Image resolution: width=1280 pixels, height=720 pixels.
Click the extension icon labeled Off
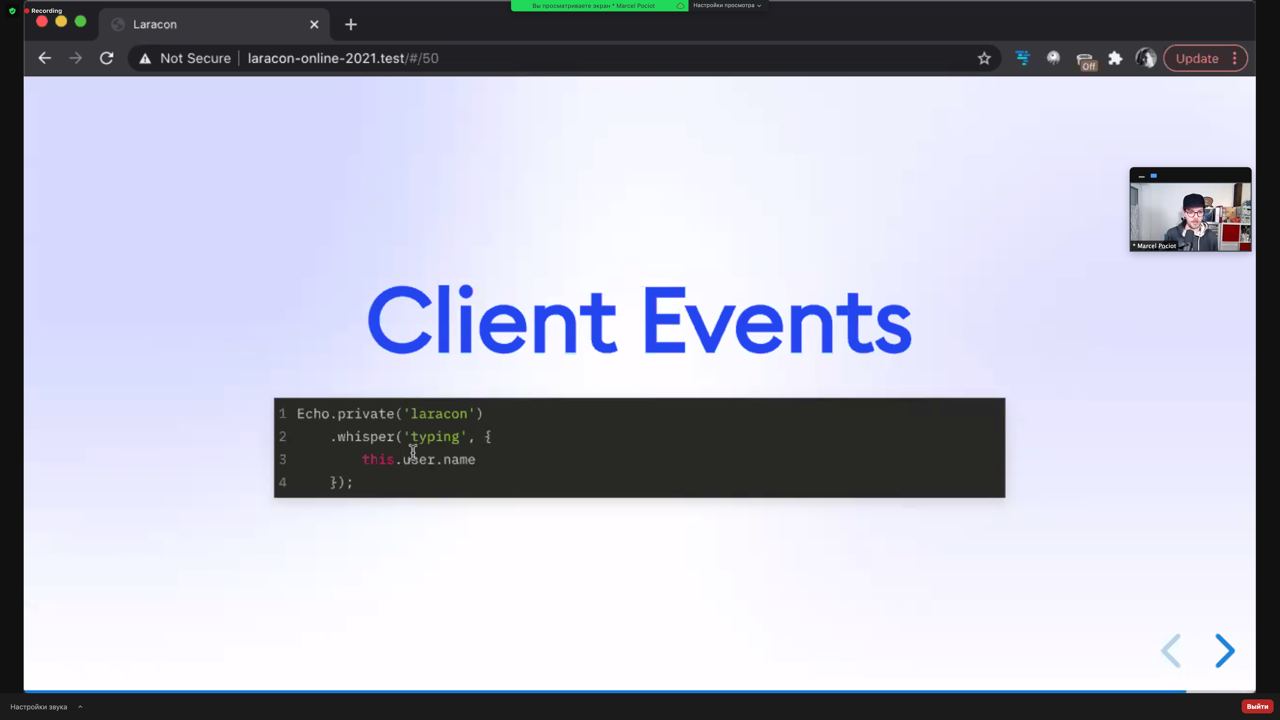[x=1086, y=60]
